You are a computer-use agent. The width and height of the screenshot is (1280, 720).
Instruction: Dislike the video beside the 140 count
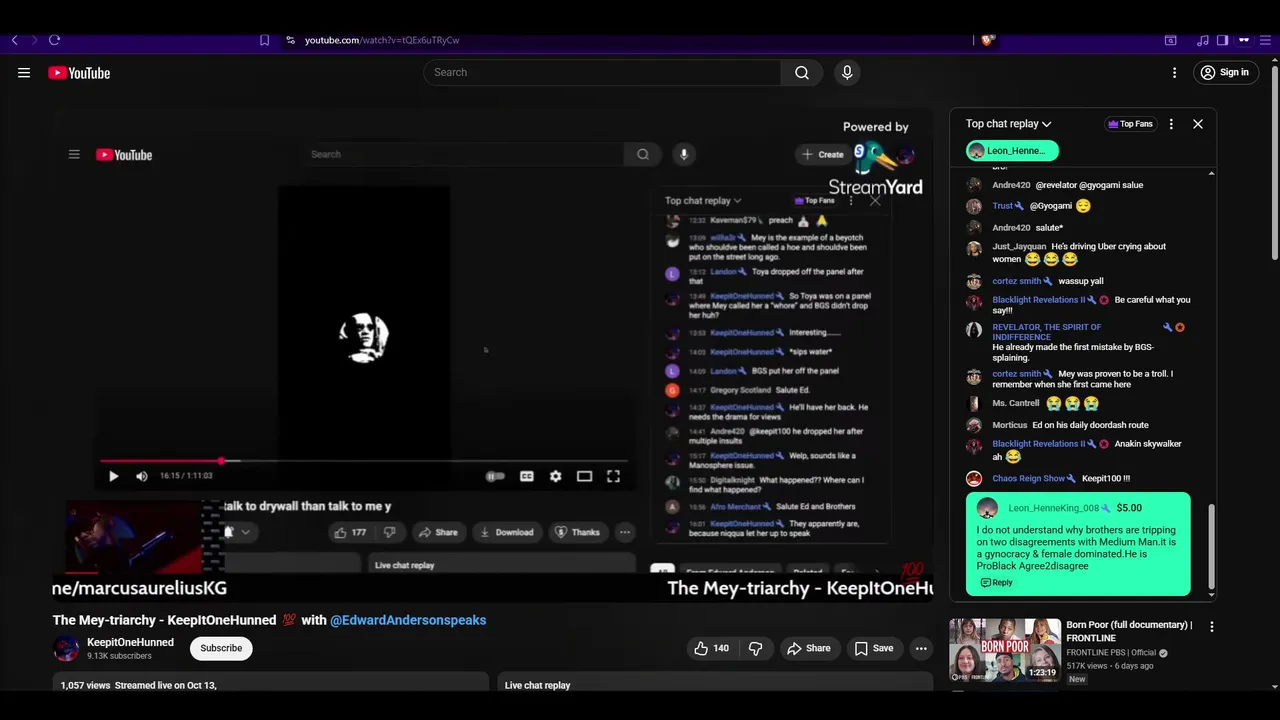pyautogui.click(x=756, y=648)
